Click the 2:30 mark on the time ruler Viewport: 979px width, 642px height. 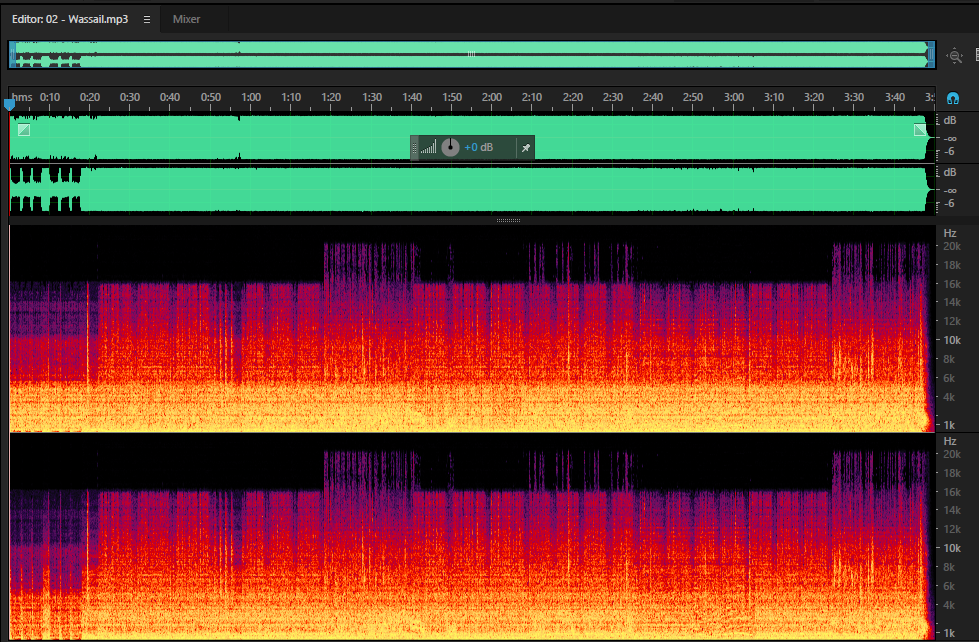click(612, 97)
